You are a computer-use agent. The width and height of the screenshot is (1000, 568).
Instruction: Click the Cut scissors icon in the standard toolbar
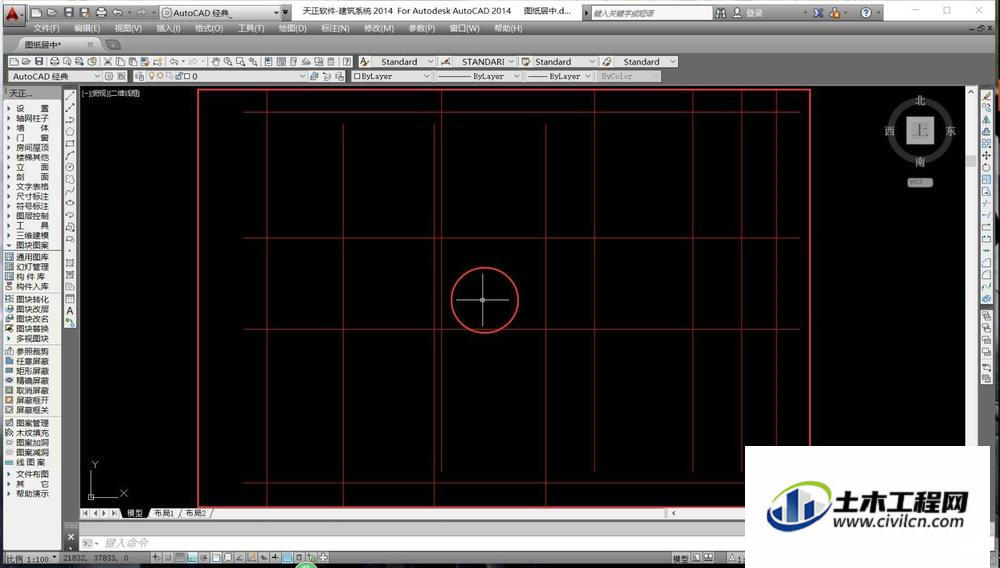(x=108, y=62)
